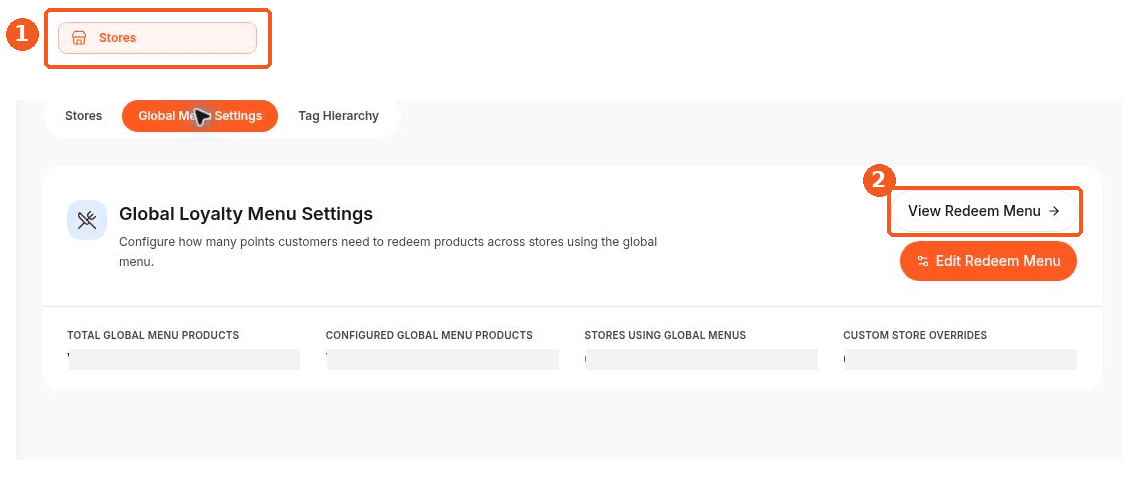Click the storefront icon next to Stores
This screenshot has width=1138, height=480.
click(x=79, y=38)
